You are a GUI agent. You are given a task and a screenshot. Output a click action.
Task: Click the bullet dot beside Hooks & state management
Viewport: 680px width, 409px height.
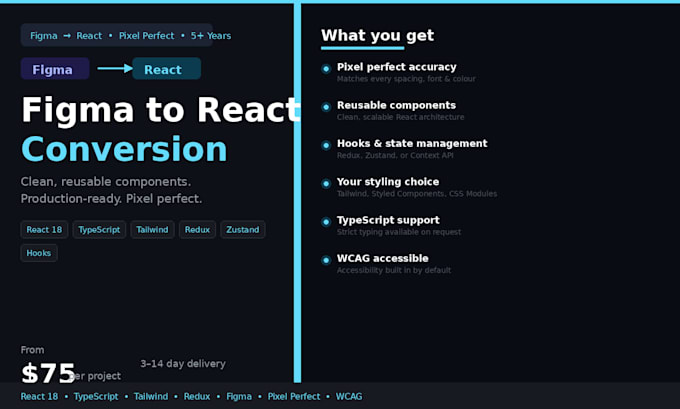point(326,145)
